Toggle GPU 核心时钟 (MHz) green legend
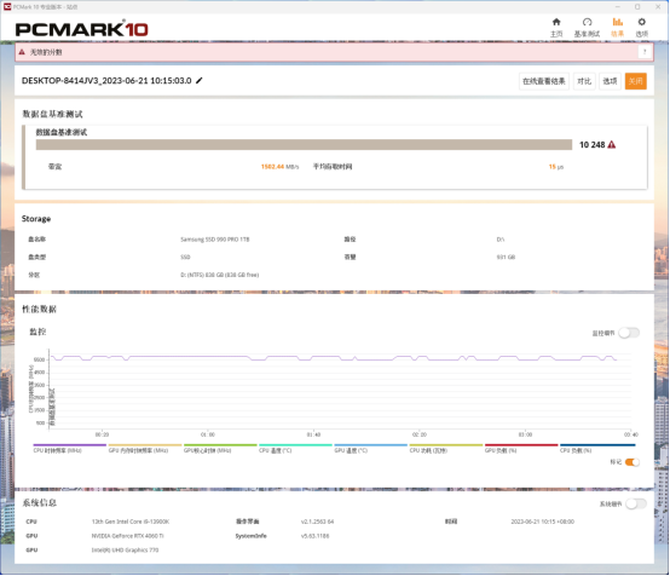Screen dimensions: 670x576 [x=220, y=448]
